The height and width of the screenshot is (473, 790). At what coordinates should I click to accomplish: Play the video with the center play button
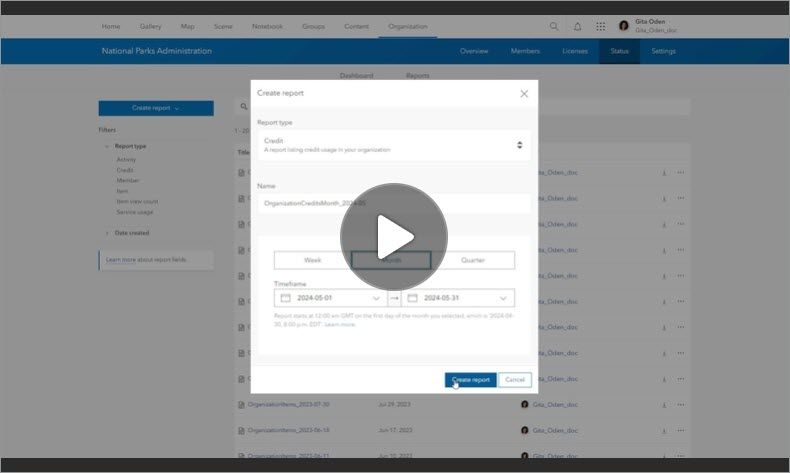tap(393, 237)
